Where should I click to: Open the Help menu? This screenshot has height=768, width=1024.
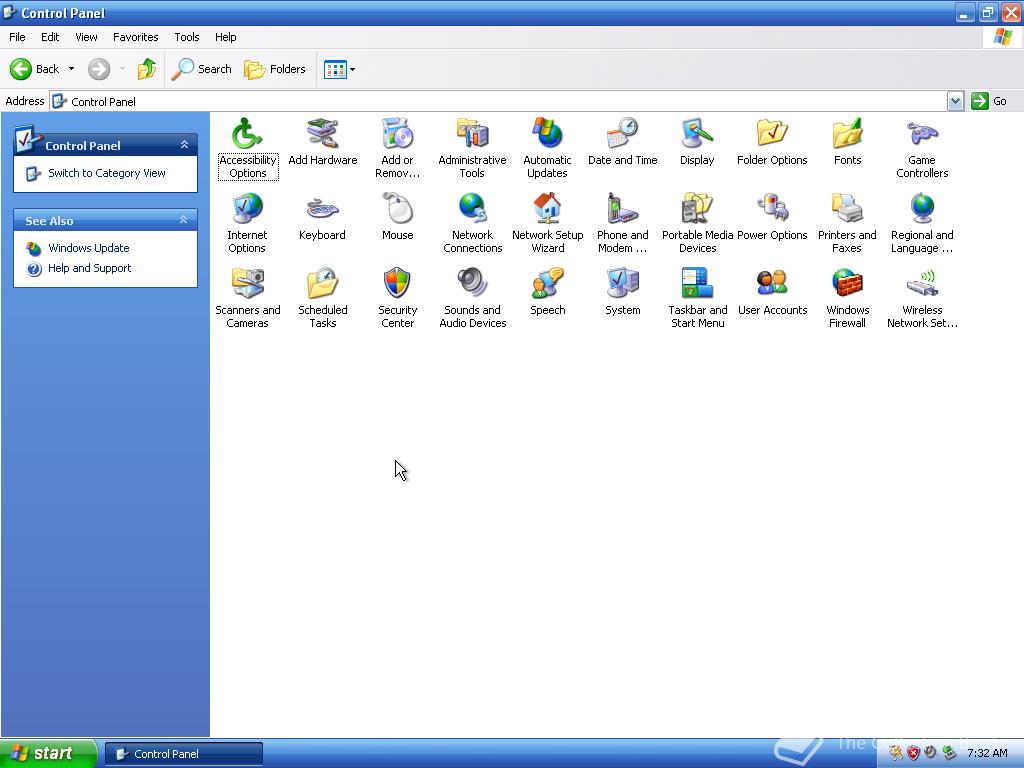click(225, 37)
